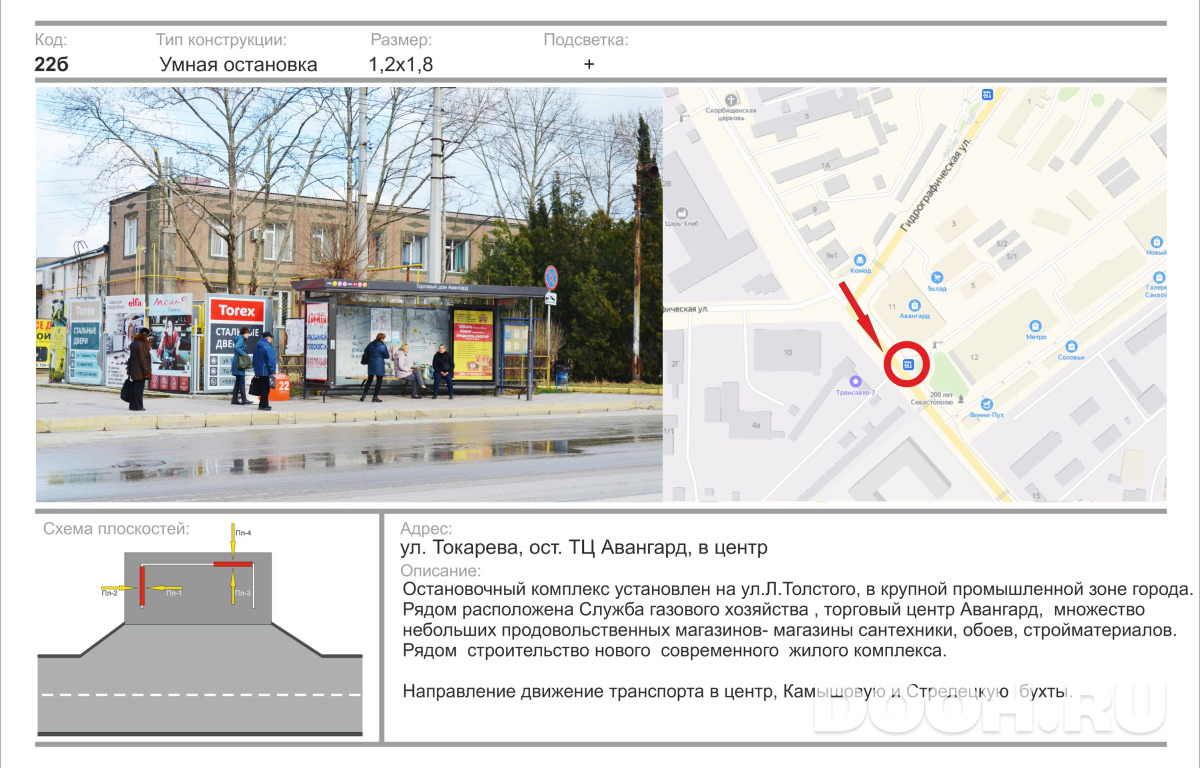Click the Галерея Саквояж shop icon
This screenshot has width=1200, height=768.
click(x=1158, y=278)
